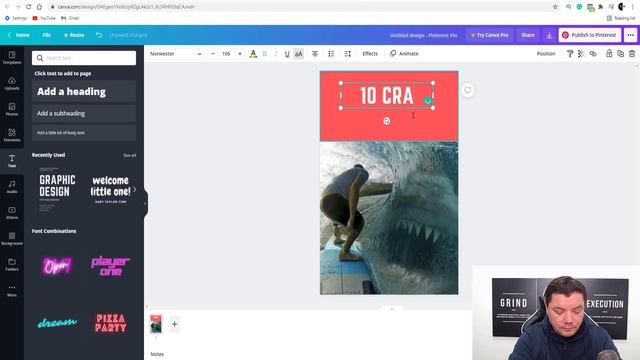This screenshot has height=360, width=640.
Task: Select the page 1 thumbnail
Action: [x=156, y=324]
